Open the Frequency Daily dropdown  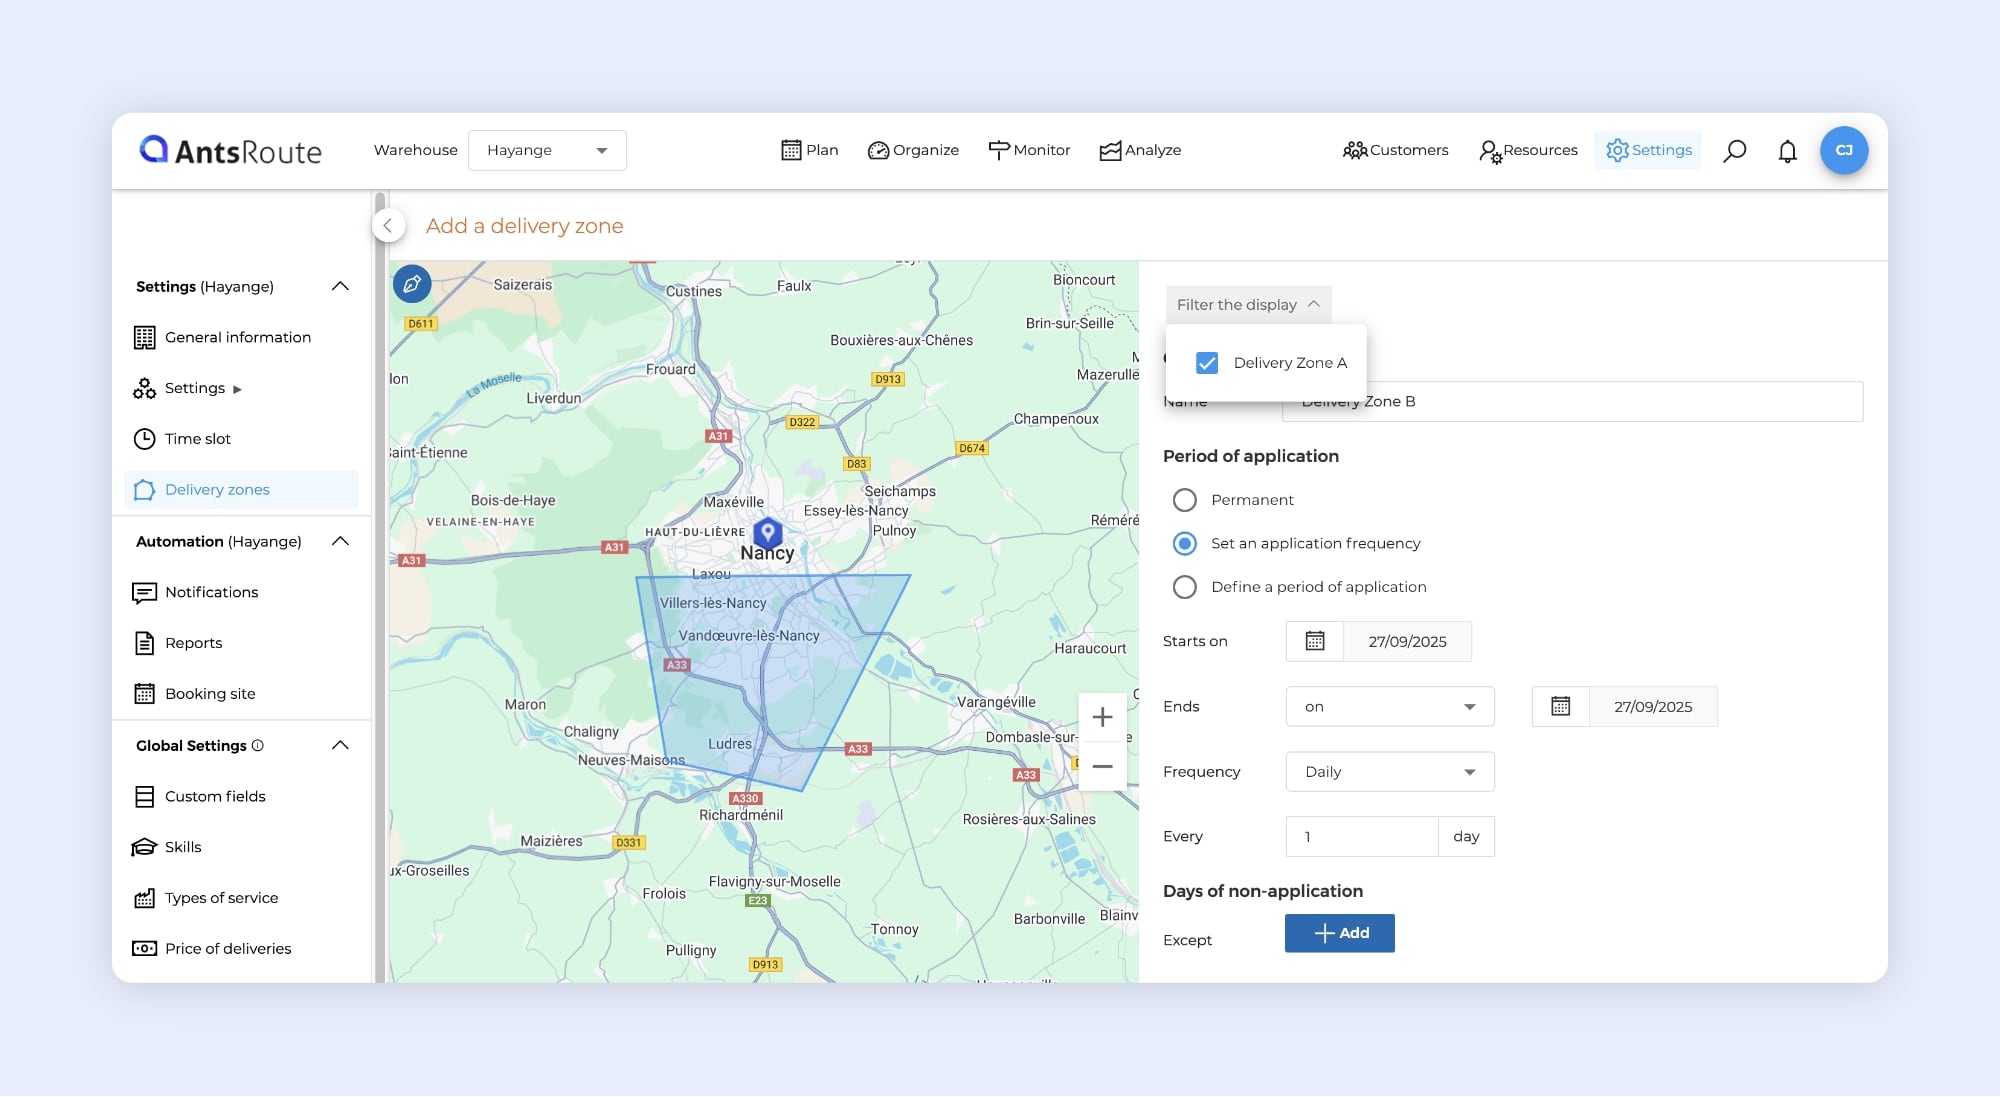tap(1389, 772)
